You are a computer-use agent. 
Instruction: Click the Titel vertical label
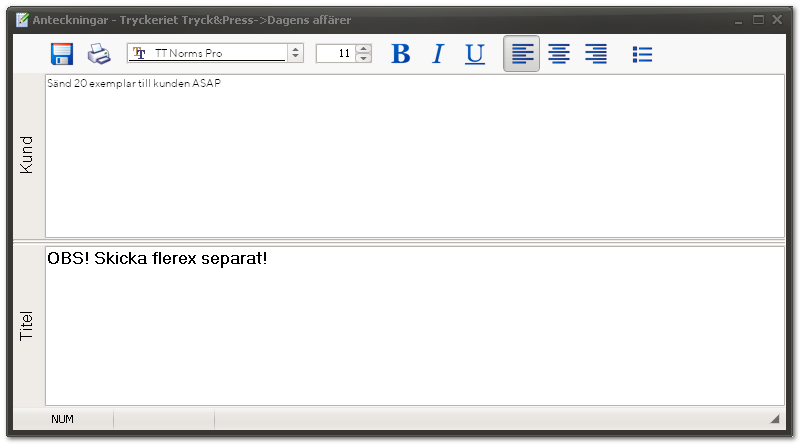click(x=26, y=326)
